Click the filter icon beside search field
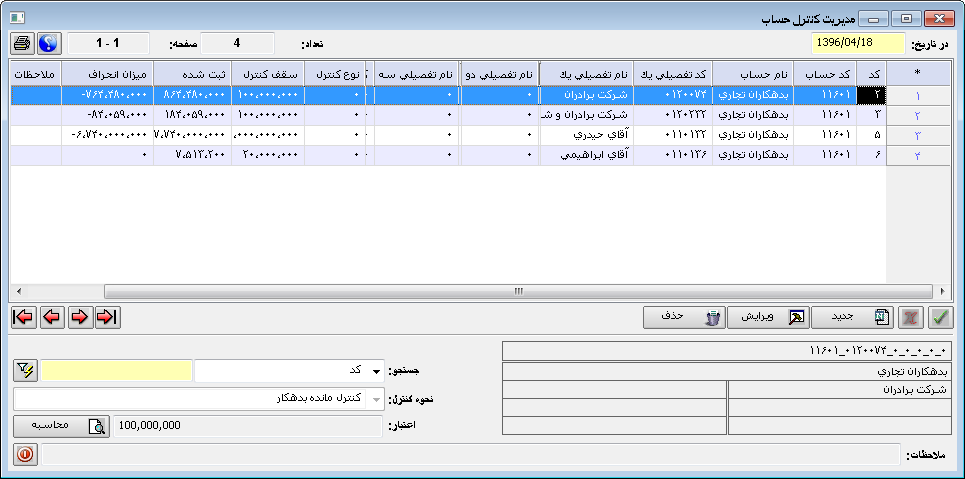 (x=25, y=370)
